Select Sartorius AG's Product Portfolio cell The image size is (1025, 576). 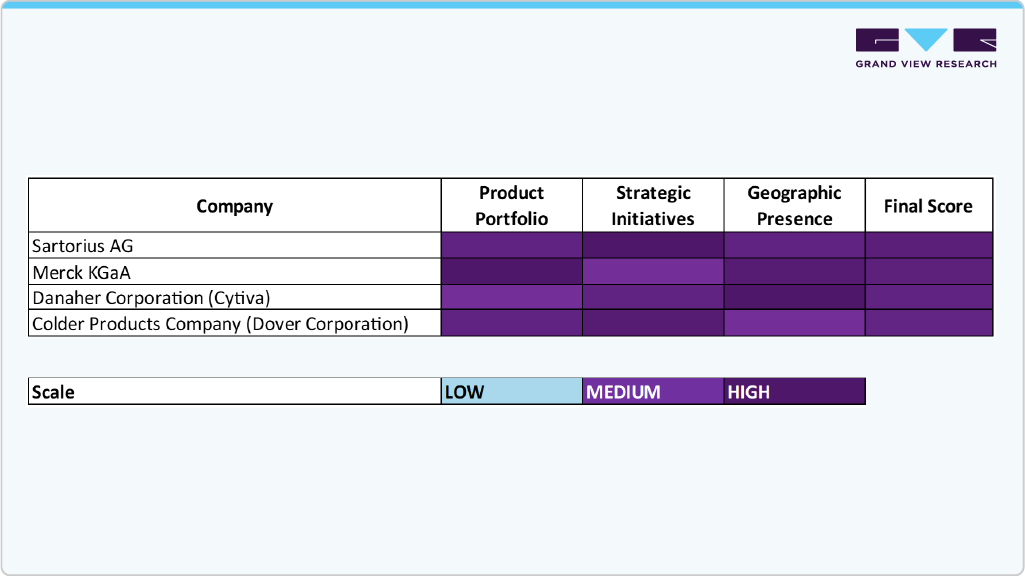511,245
